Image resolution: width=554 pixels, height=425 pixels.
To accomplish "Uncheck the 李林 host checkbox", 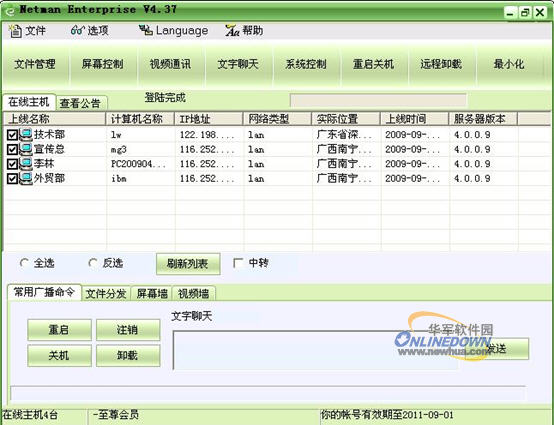I will pyautogui.click(x=12, y=164).
